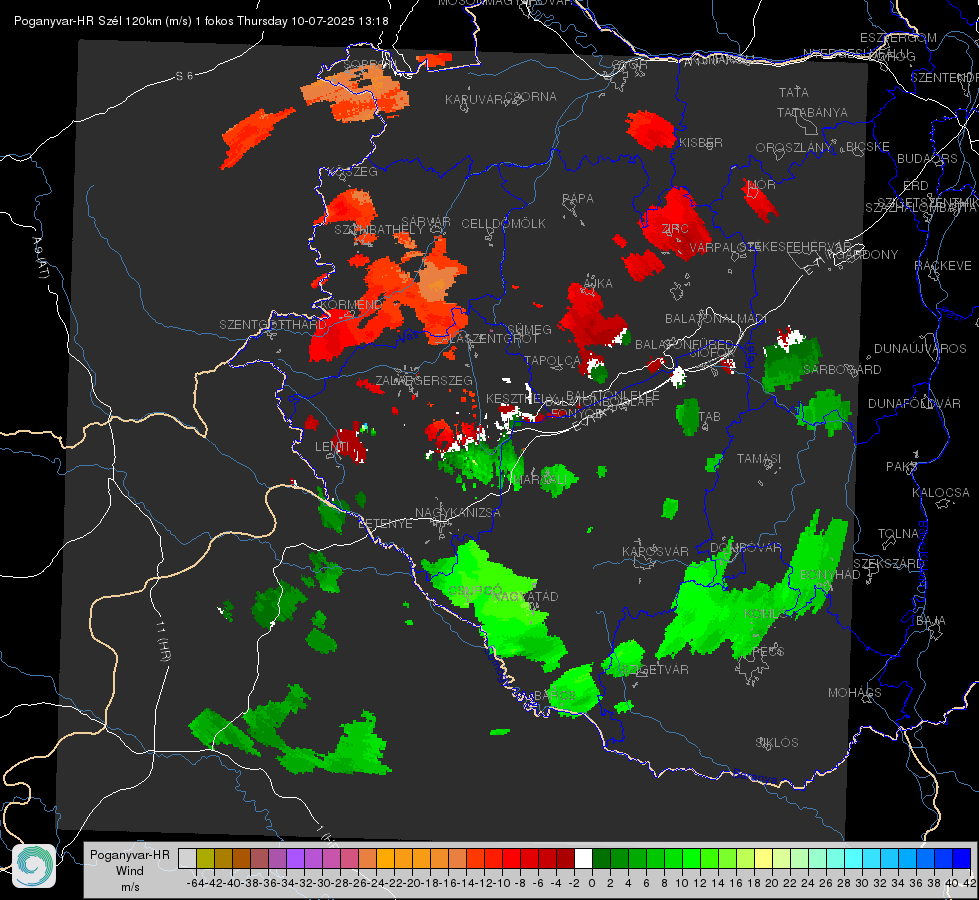Viewport: 979px width, 900px height.
Task: Click the BALATONALMADI label
Action: [x=716, y=319]
